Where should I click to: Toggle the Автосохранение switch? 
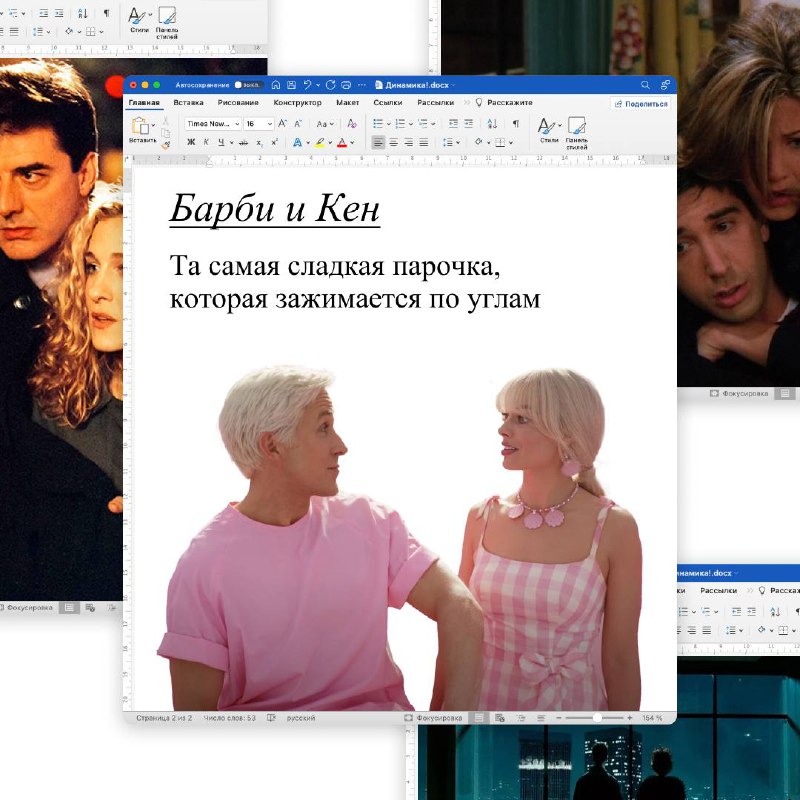[247, 85]
